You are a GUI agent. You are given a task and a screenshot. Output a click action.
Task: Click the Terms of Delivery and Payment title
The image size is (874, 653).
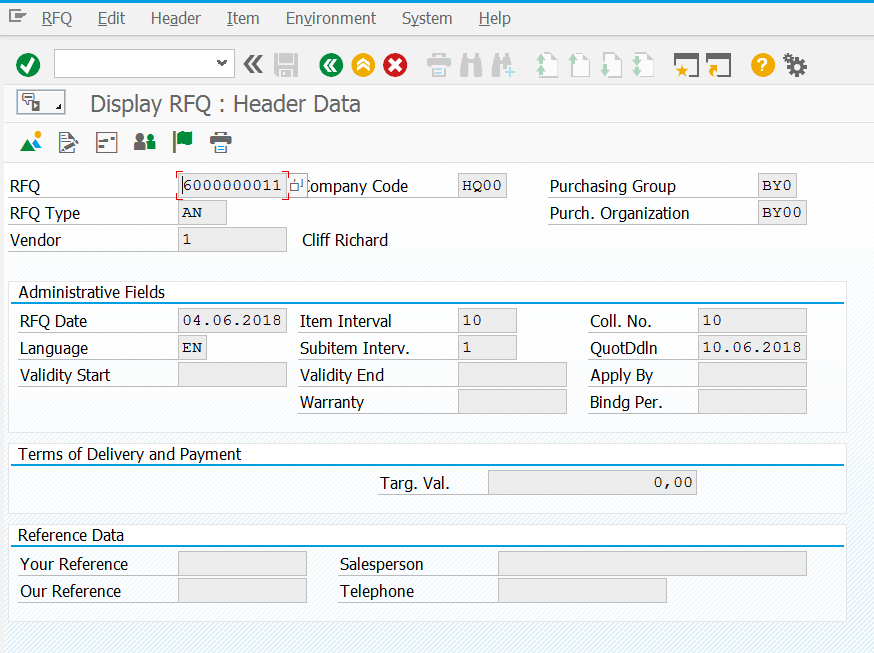(130, 454)
